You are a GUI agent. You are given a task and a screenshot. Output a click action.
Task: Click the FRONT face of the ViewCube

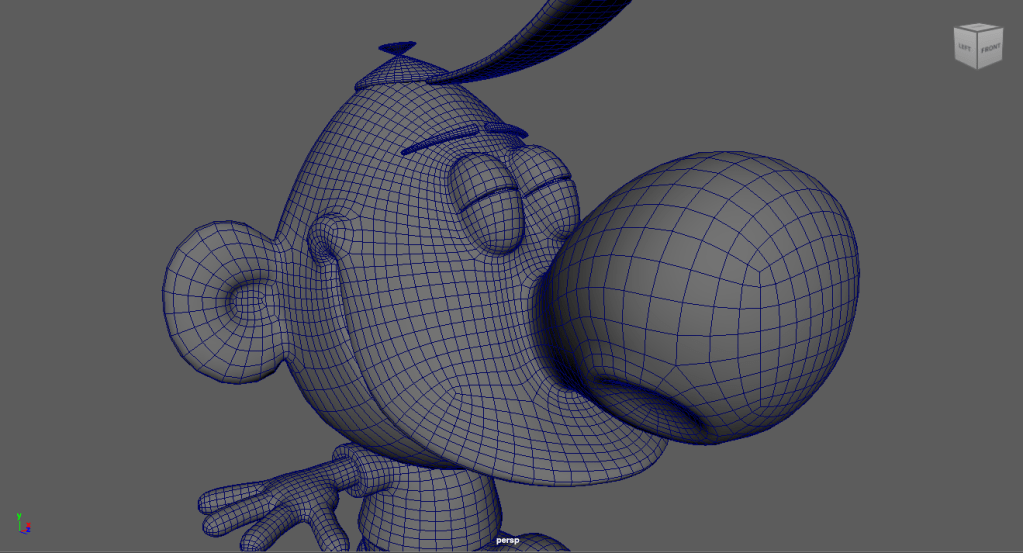point(988,49)
